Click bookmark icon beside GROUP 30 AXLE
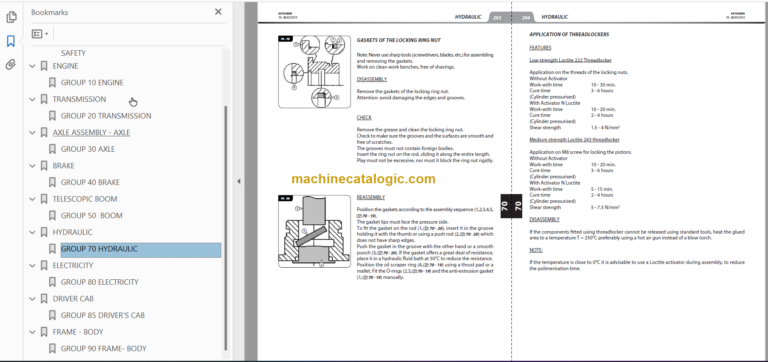Image resolution: width=768 pixels, height=362 pixels. [x=52, y=149]
